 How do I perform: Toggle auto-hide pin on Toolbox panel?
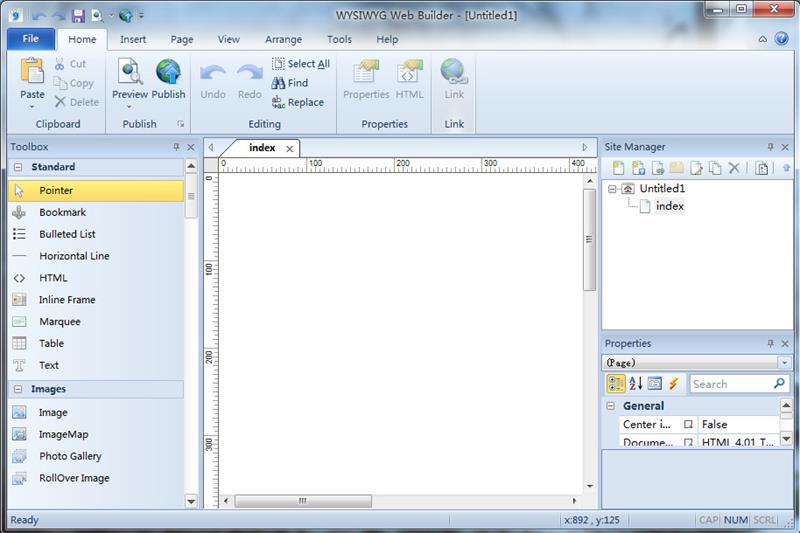(176, 147)
